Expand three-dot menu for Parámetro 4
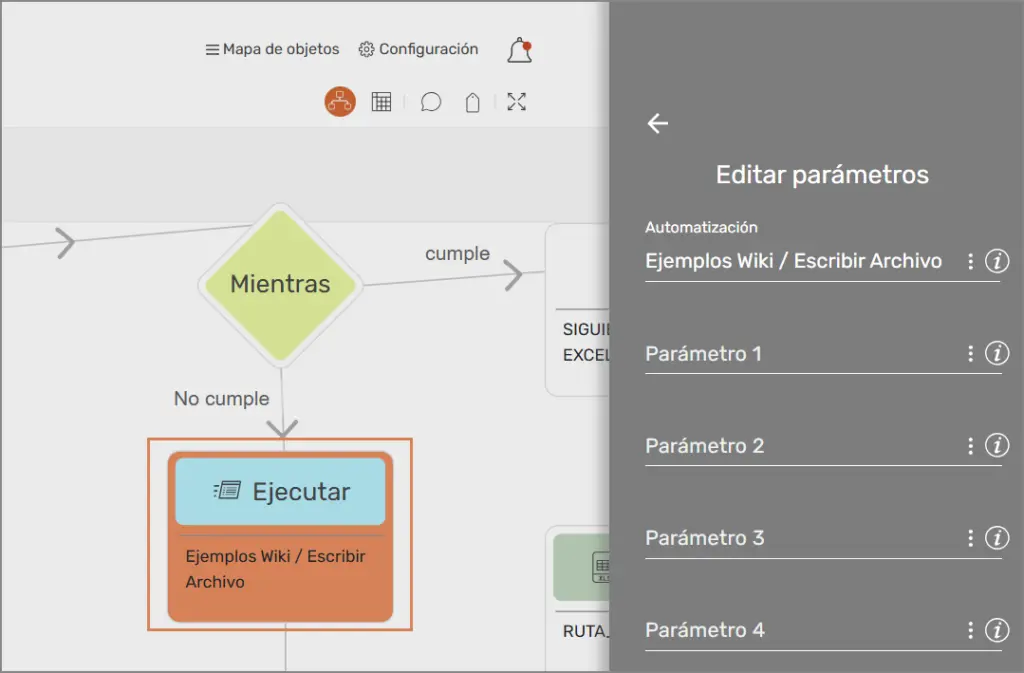This screenshot has width=1024, height=673. pos(970,630)
